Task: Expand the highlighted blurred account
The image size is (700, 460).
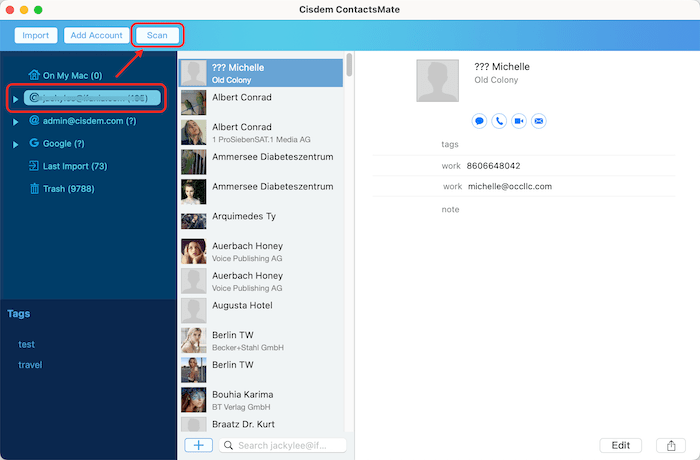Action: pyautogui.click(x=16, y=99)
